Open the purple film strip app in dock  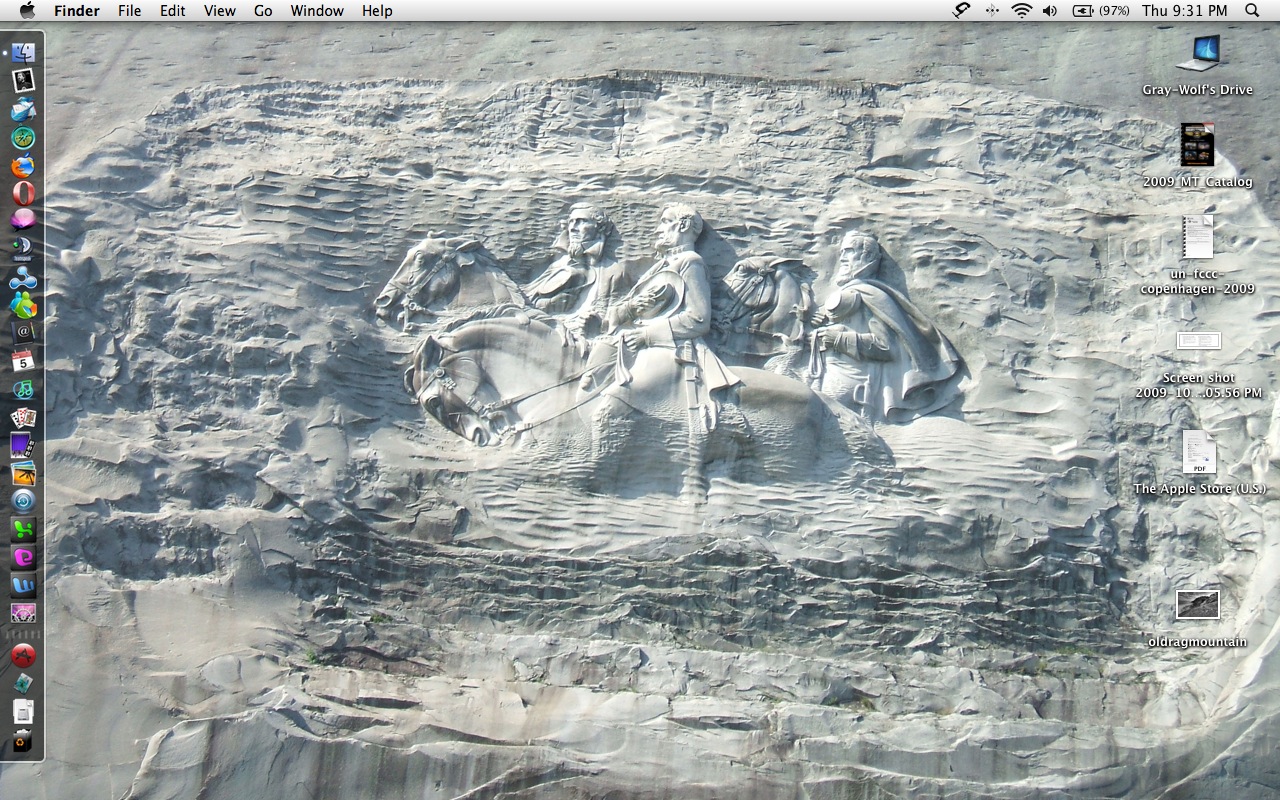click(x=23, y=445)
